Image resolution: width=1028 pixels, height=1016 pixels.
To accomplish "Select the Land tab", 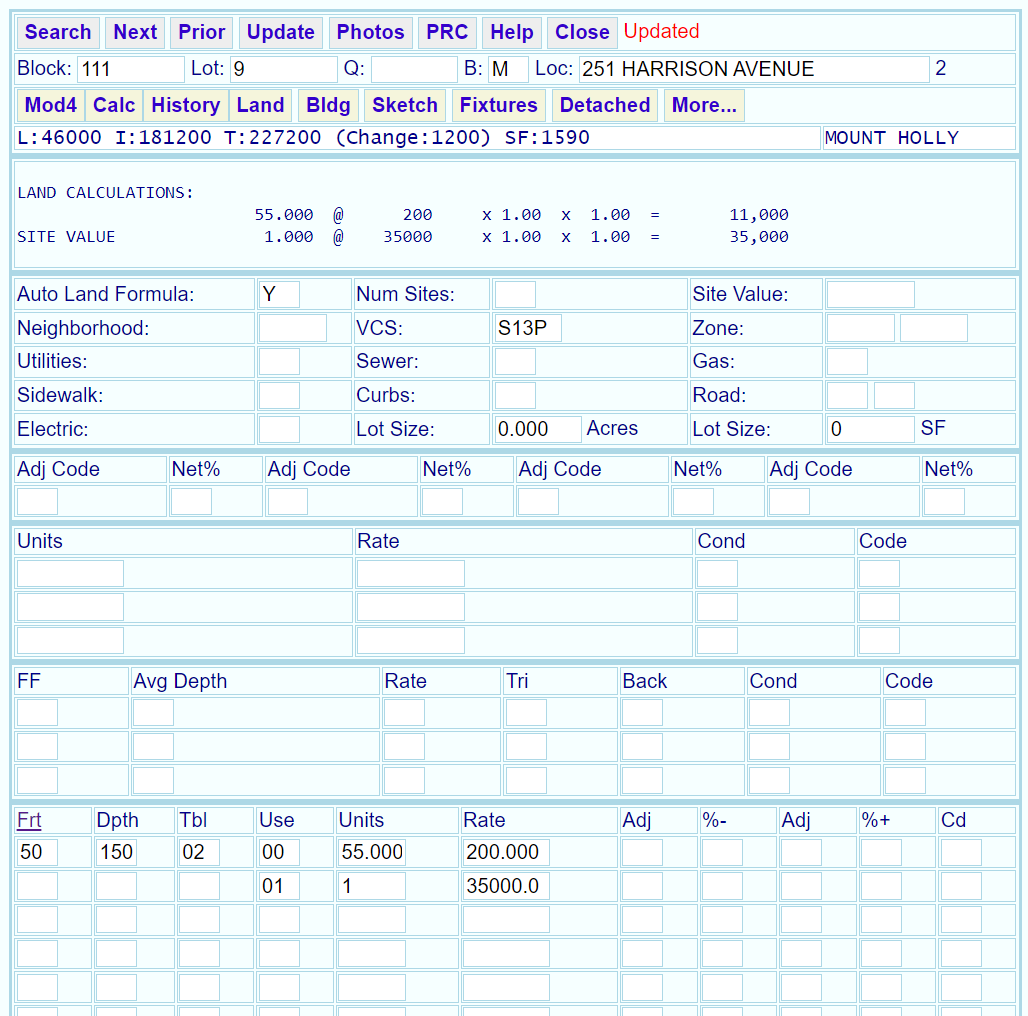I will coord(260,105).
